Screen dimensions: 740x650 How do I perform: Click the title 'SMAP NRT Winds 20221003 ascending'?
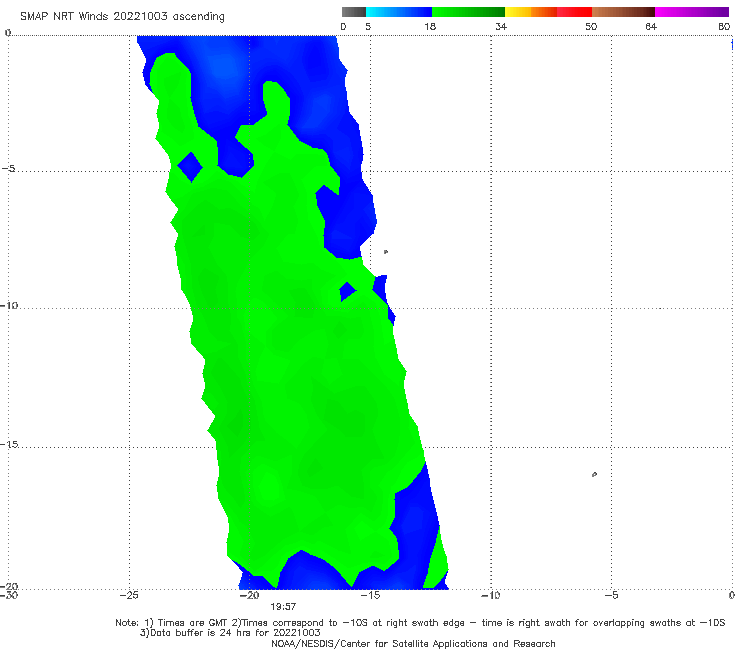point(122,16)
